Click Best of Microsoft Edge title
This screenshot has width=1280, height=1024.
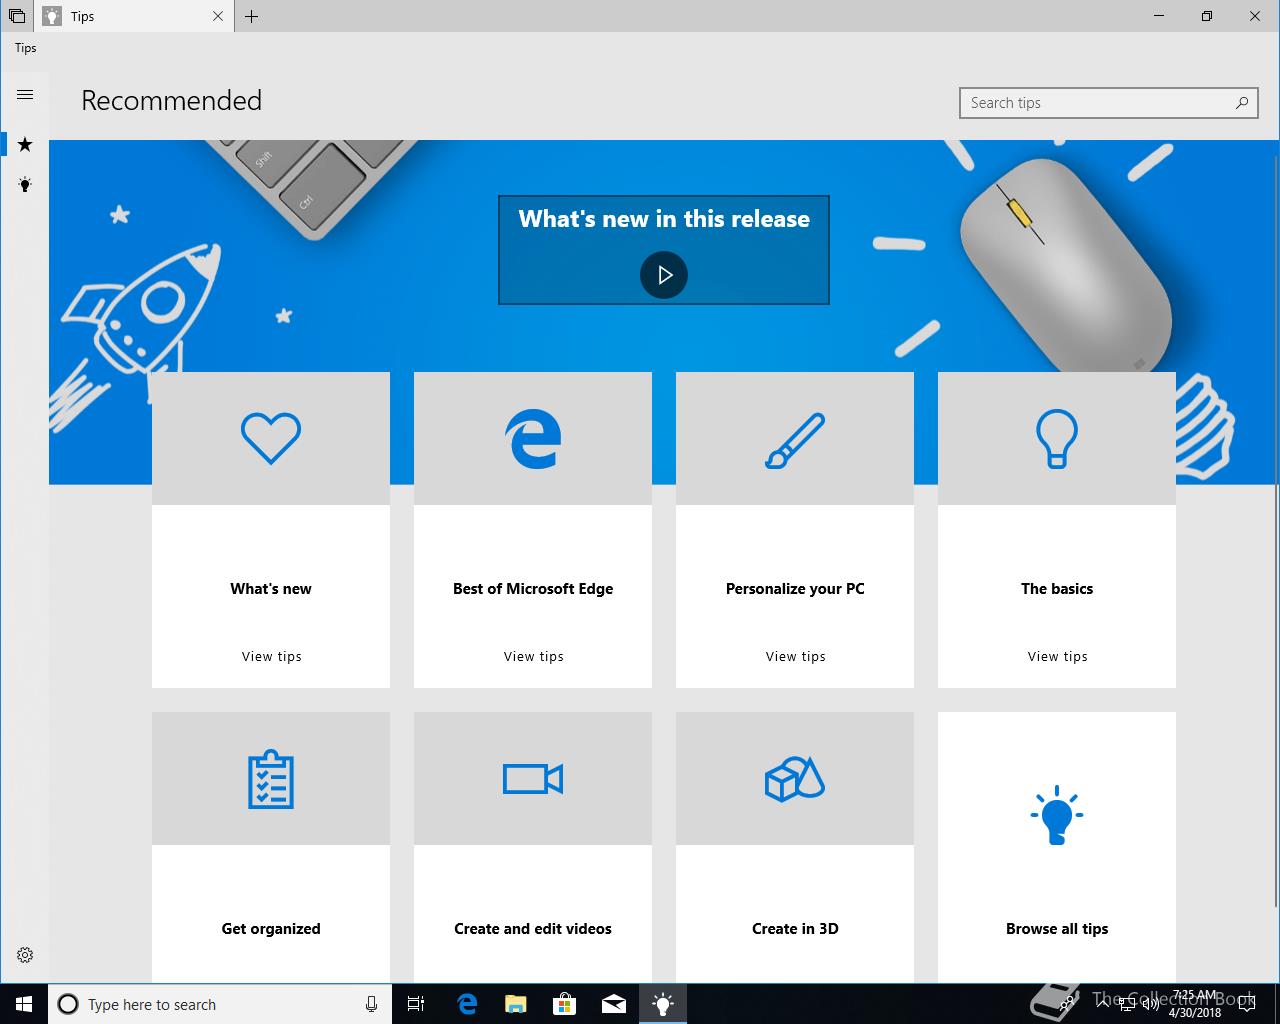533,588
